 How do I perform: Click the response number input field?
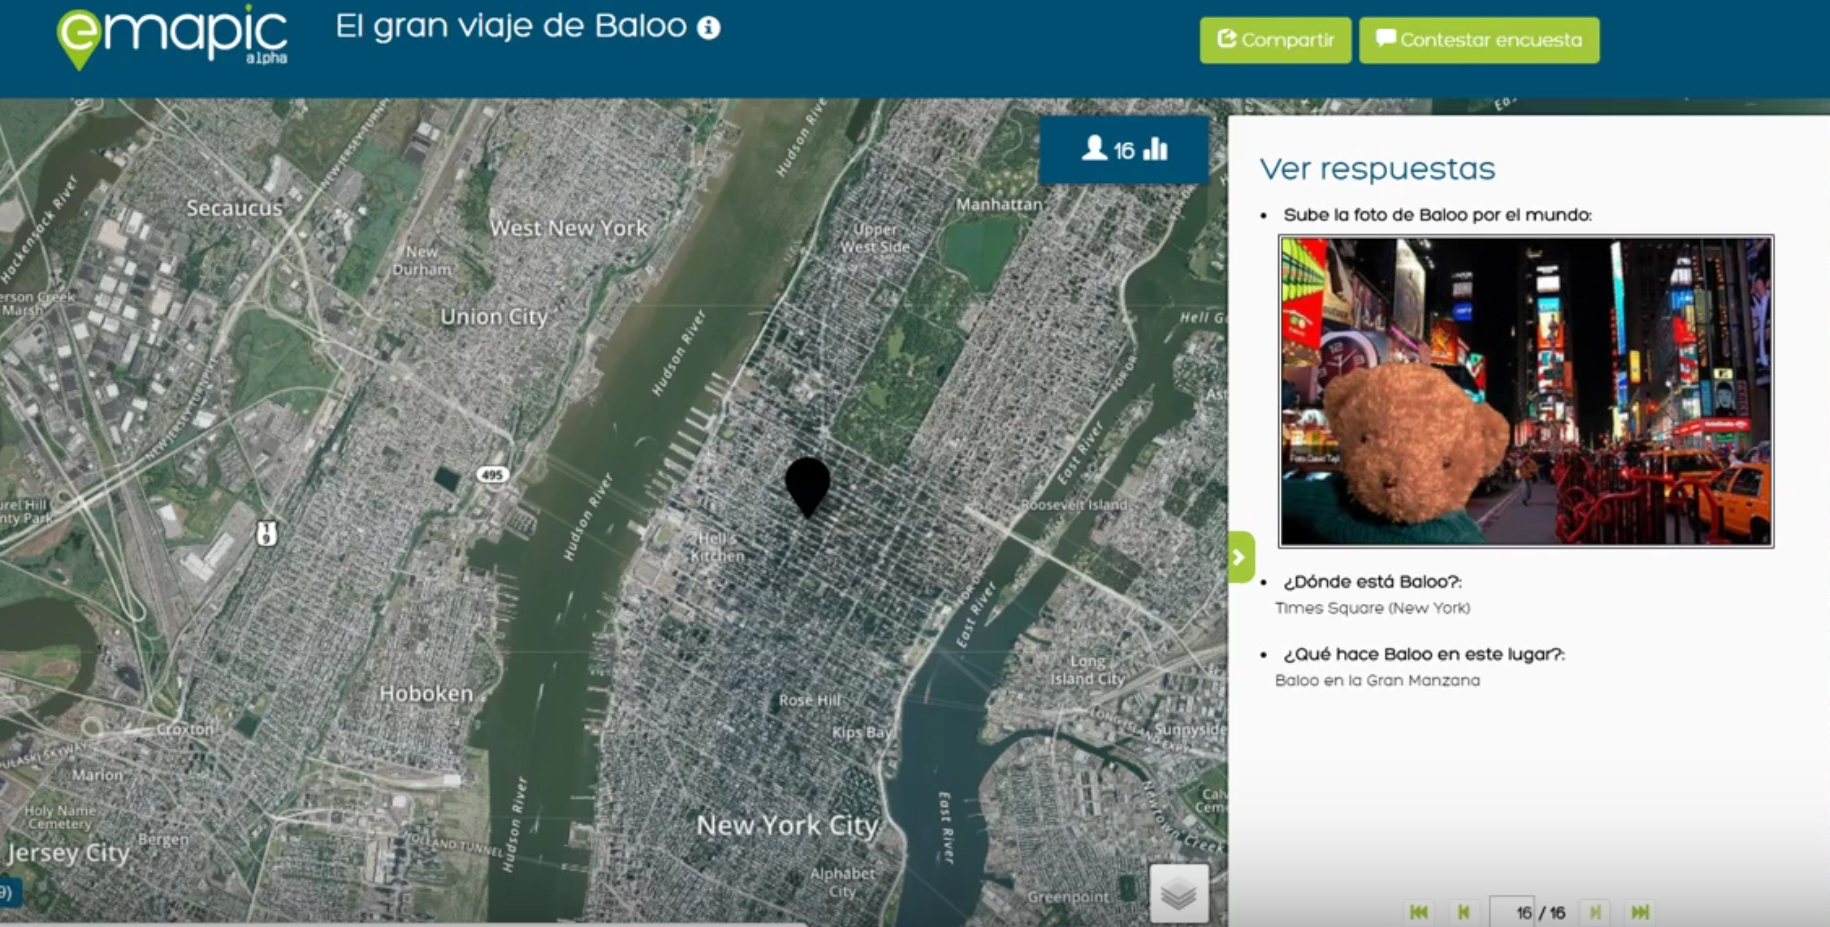click(1512, 912)
